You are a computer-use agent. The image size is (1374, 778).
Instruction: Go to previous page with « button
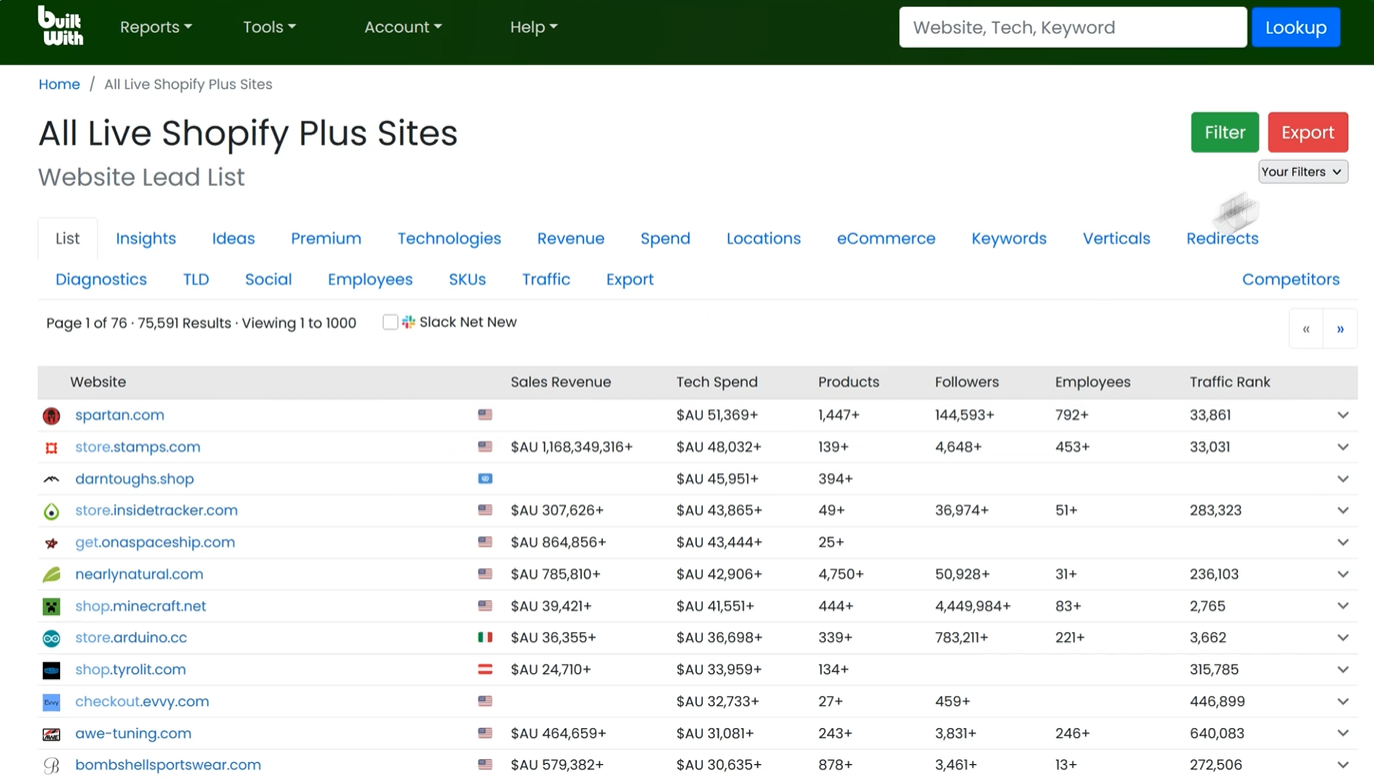click(1306, 329)
